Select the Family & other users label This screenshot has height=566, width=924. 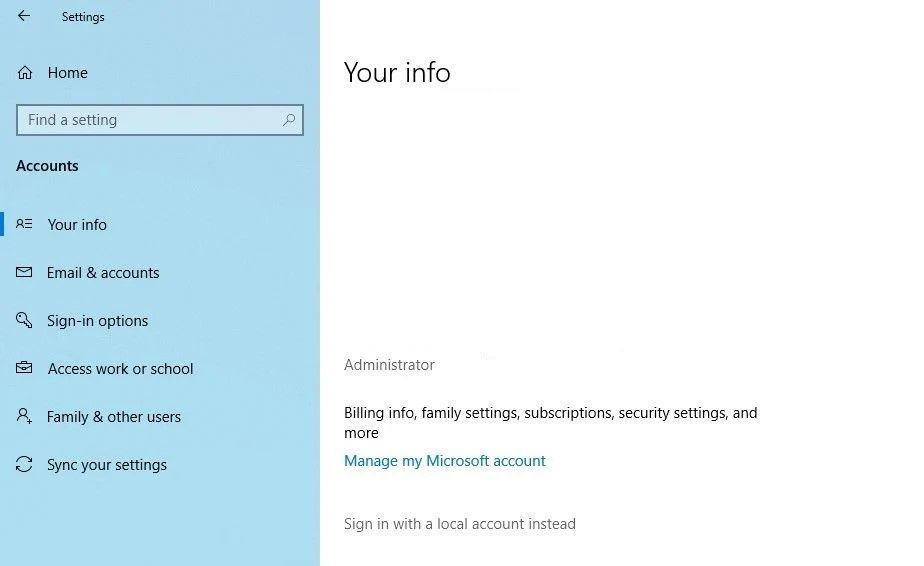(114, 417)
